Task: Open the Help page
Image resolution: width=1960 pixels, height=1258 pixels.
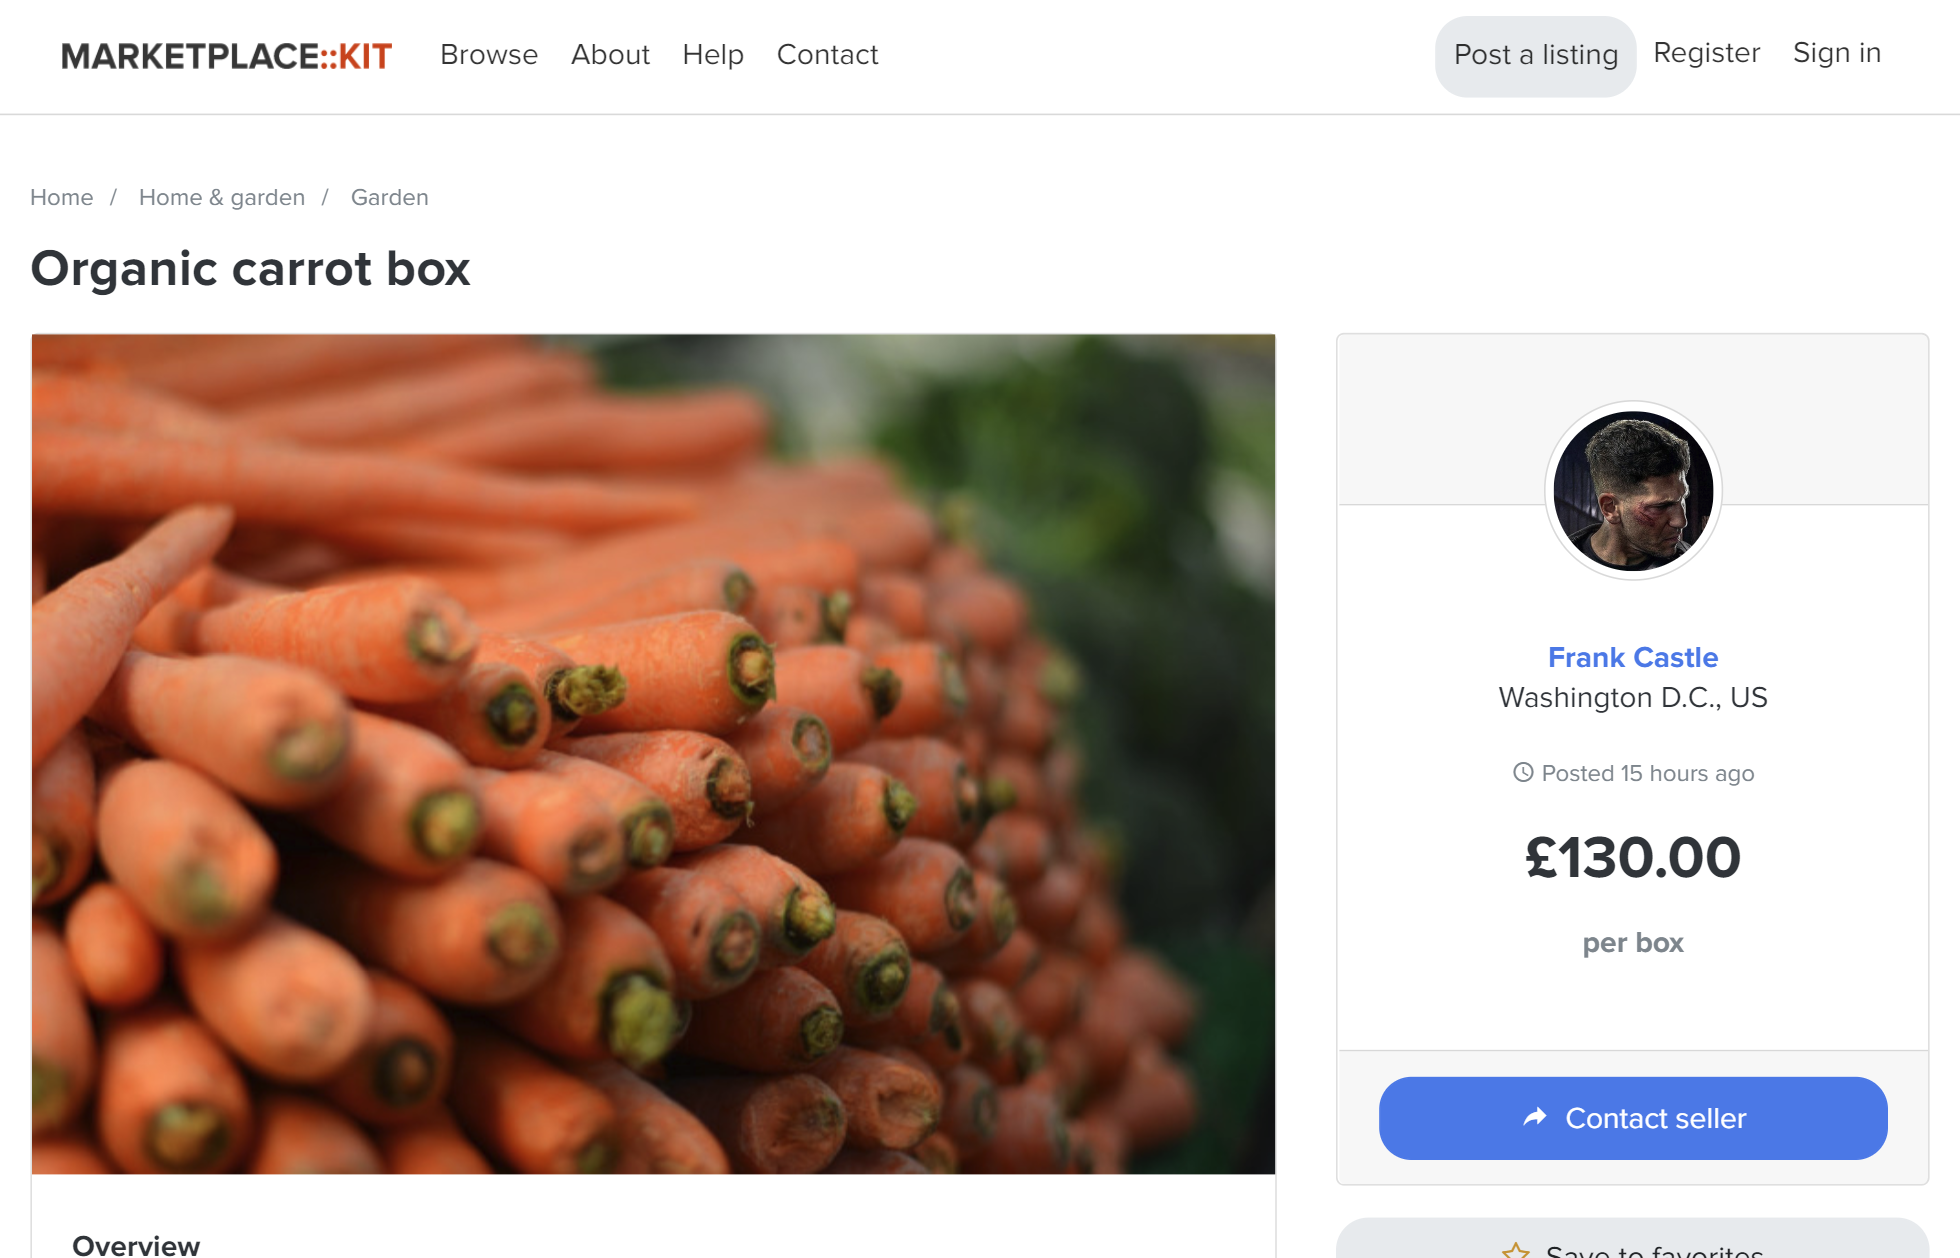Action: pyautogui.click(x=713, y=54)
